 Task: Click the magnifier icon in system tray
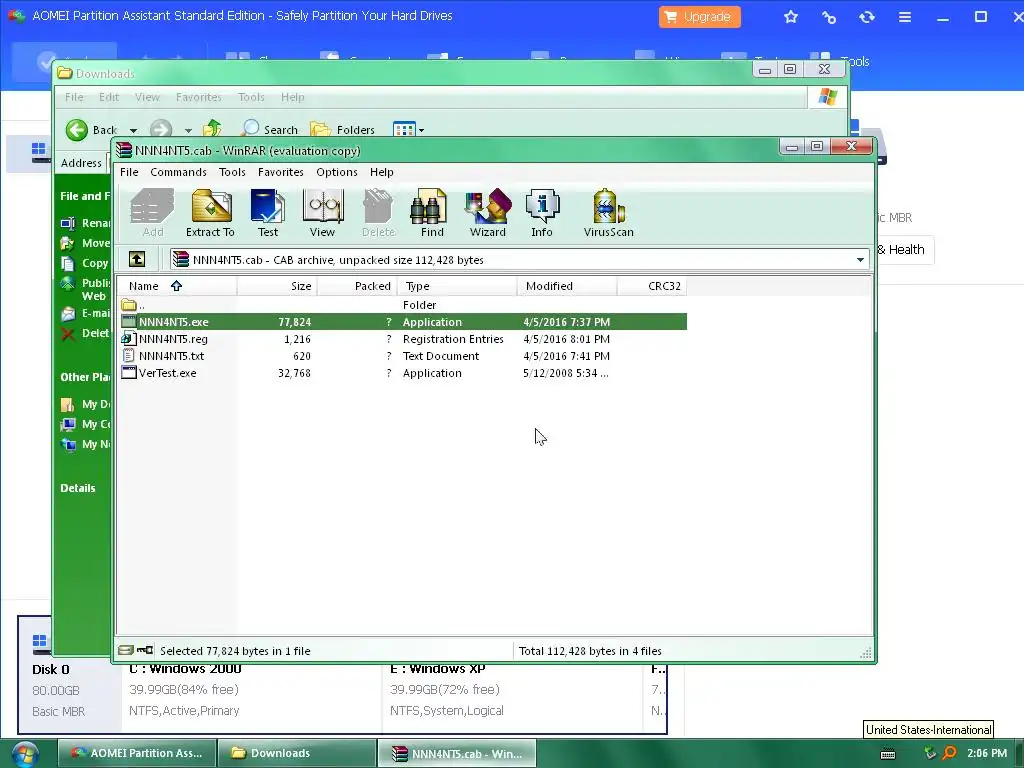(x=950, y=753)
